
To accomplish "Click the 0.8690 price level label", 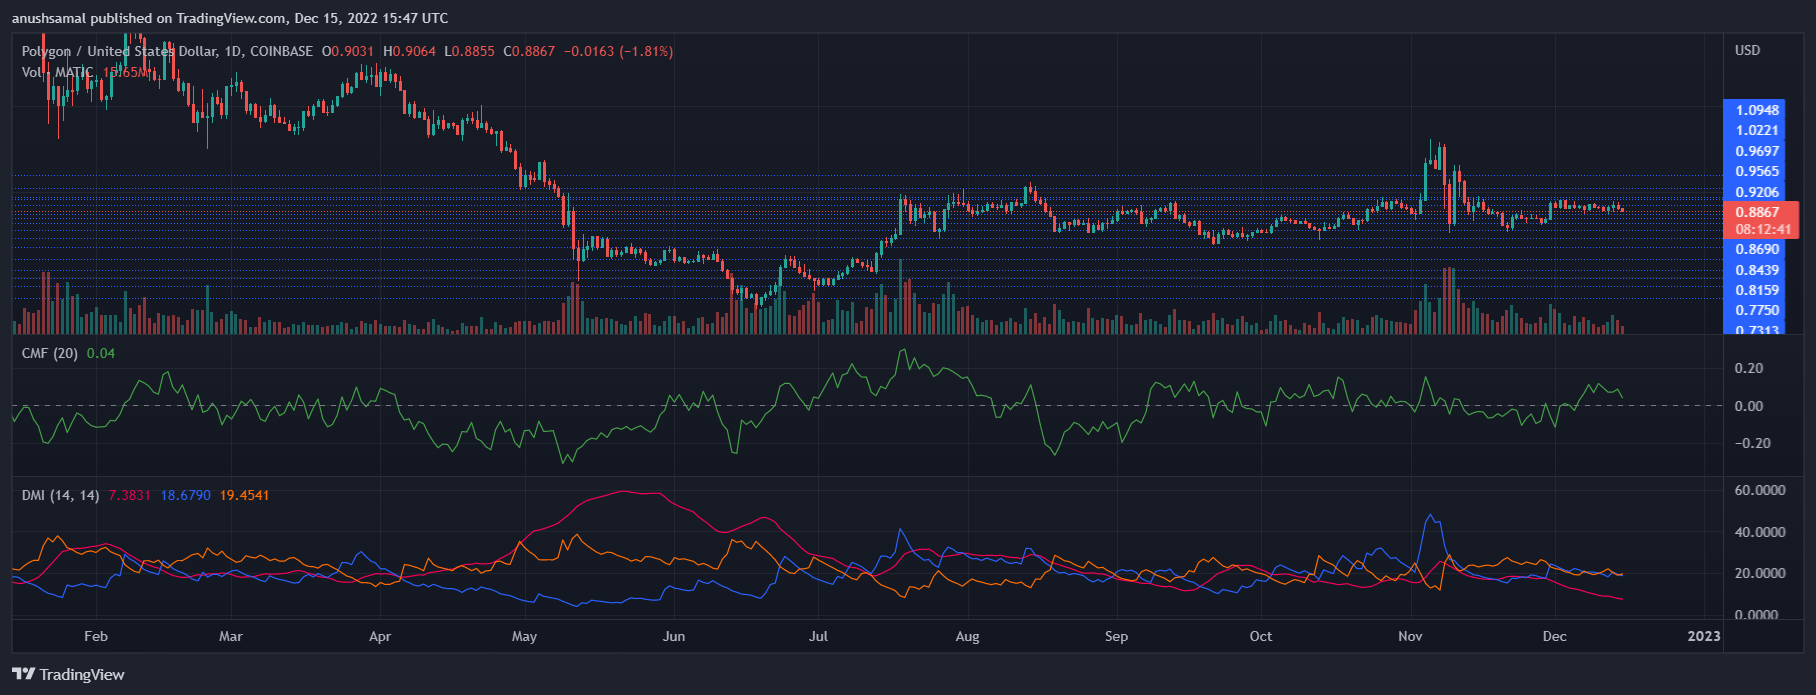I will click(x=1757, y=249).
